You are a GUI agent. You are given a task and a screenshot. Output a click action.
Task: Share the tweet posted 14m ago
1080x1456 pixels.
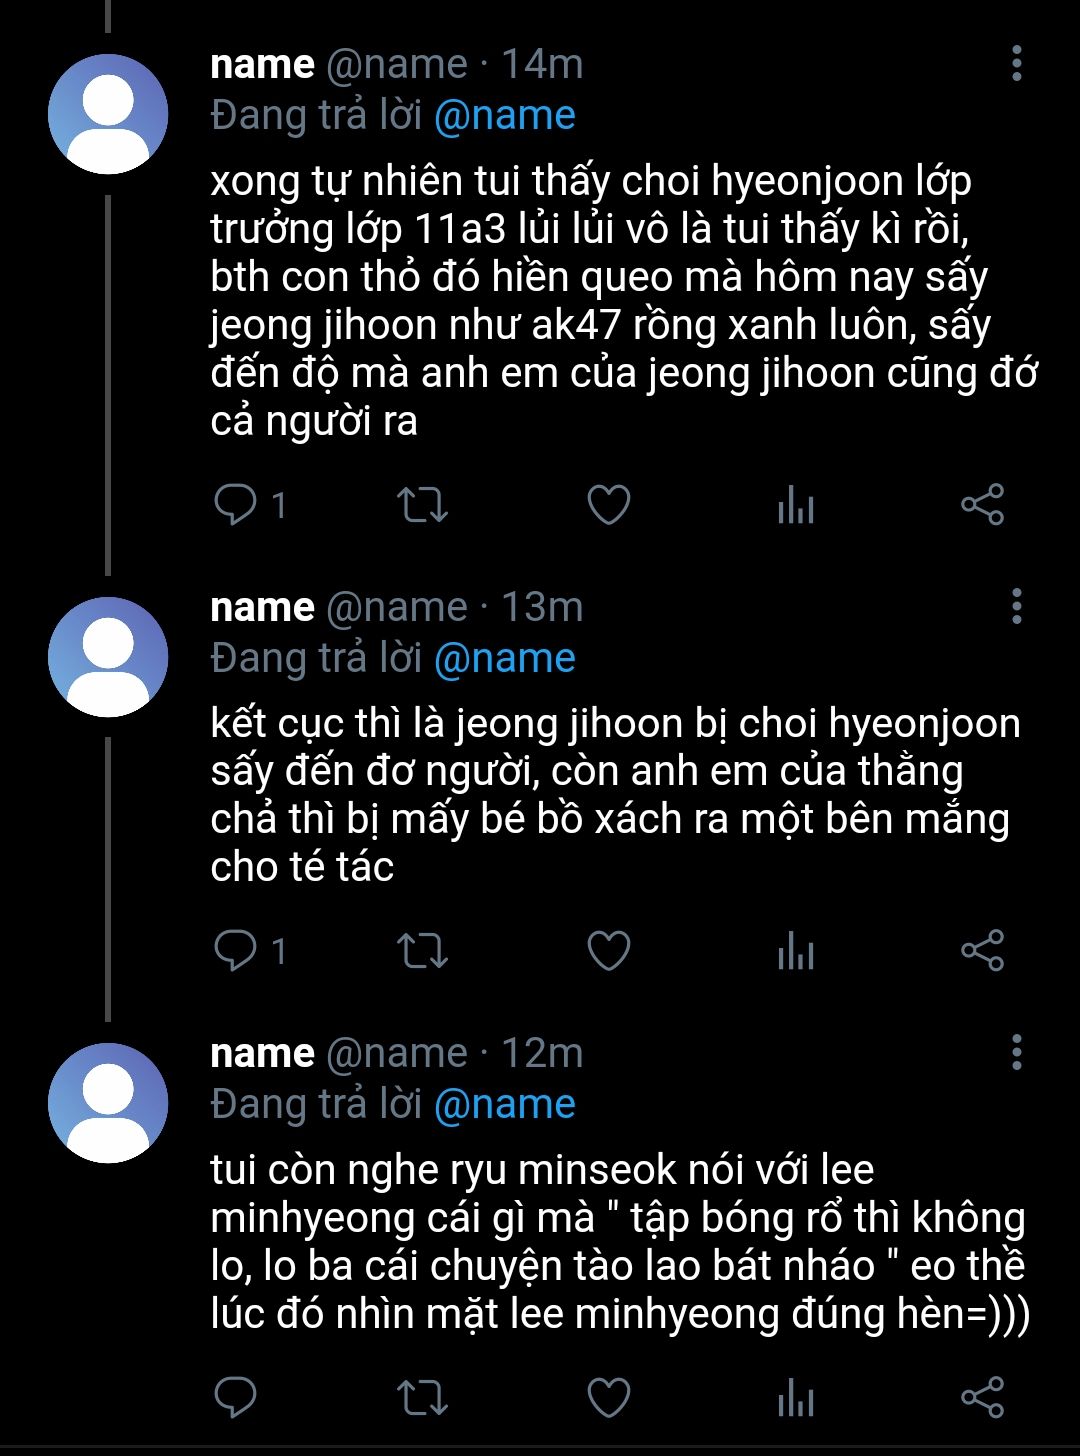click(x=982, y=505)
